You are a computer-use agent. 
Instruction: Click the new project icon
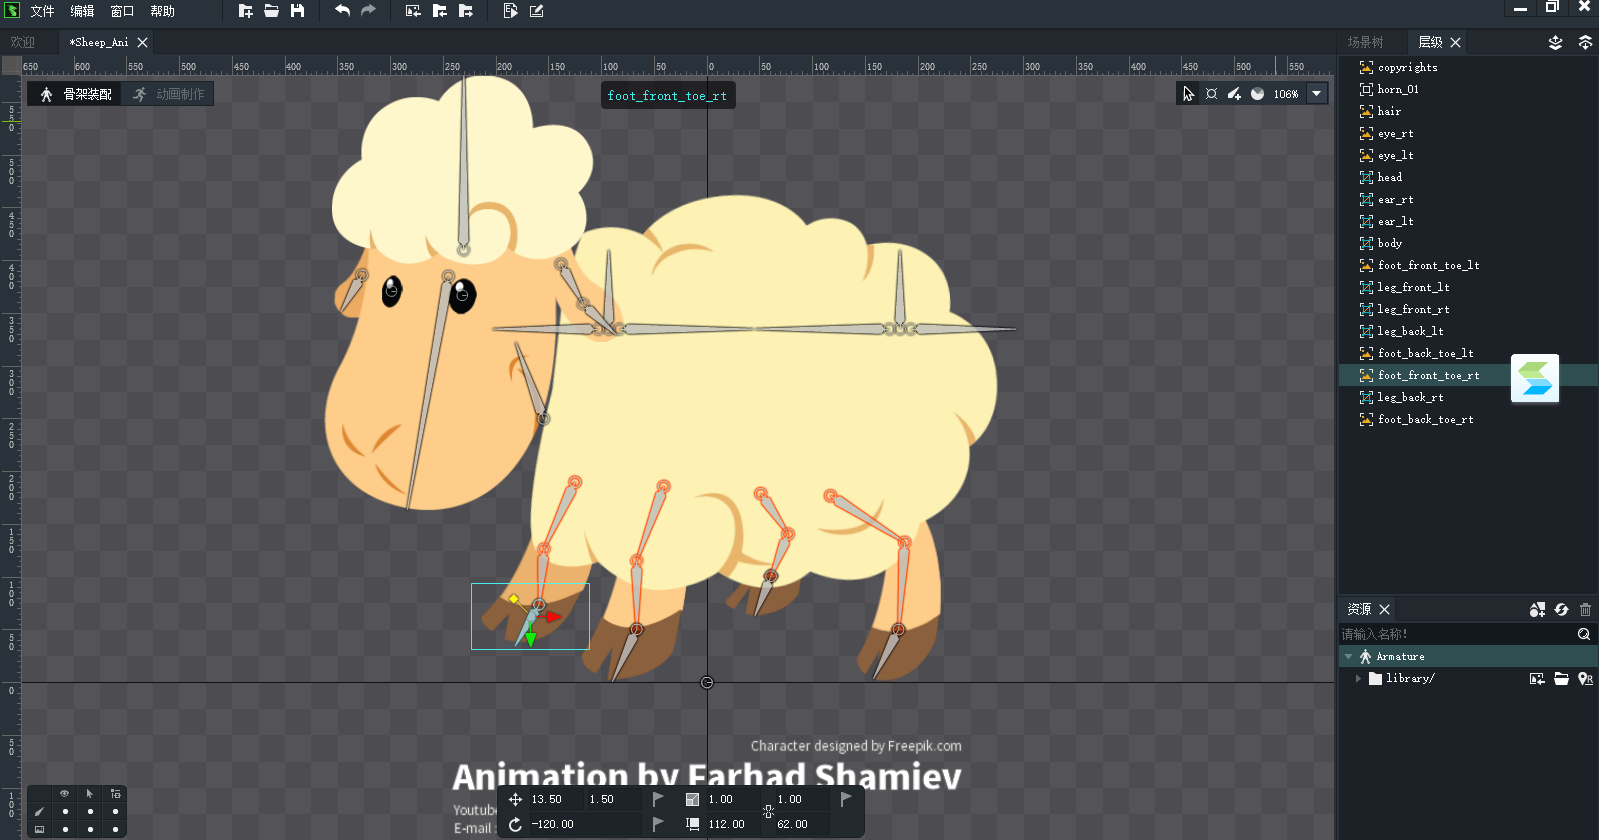click(x=245, y=11)
